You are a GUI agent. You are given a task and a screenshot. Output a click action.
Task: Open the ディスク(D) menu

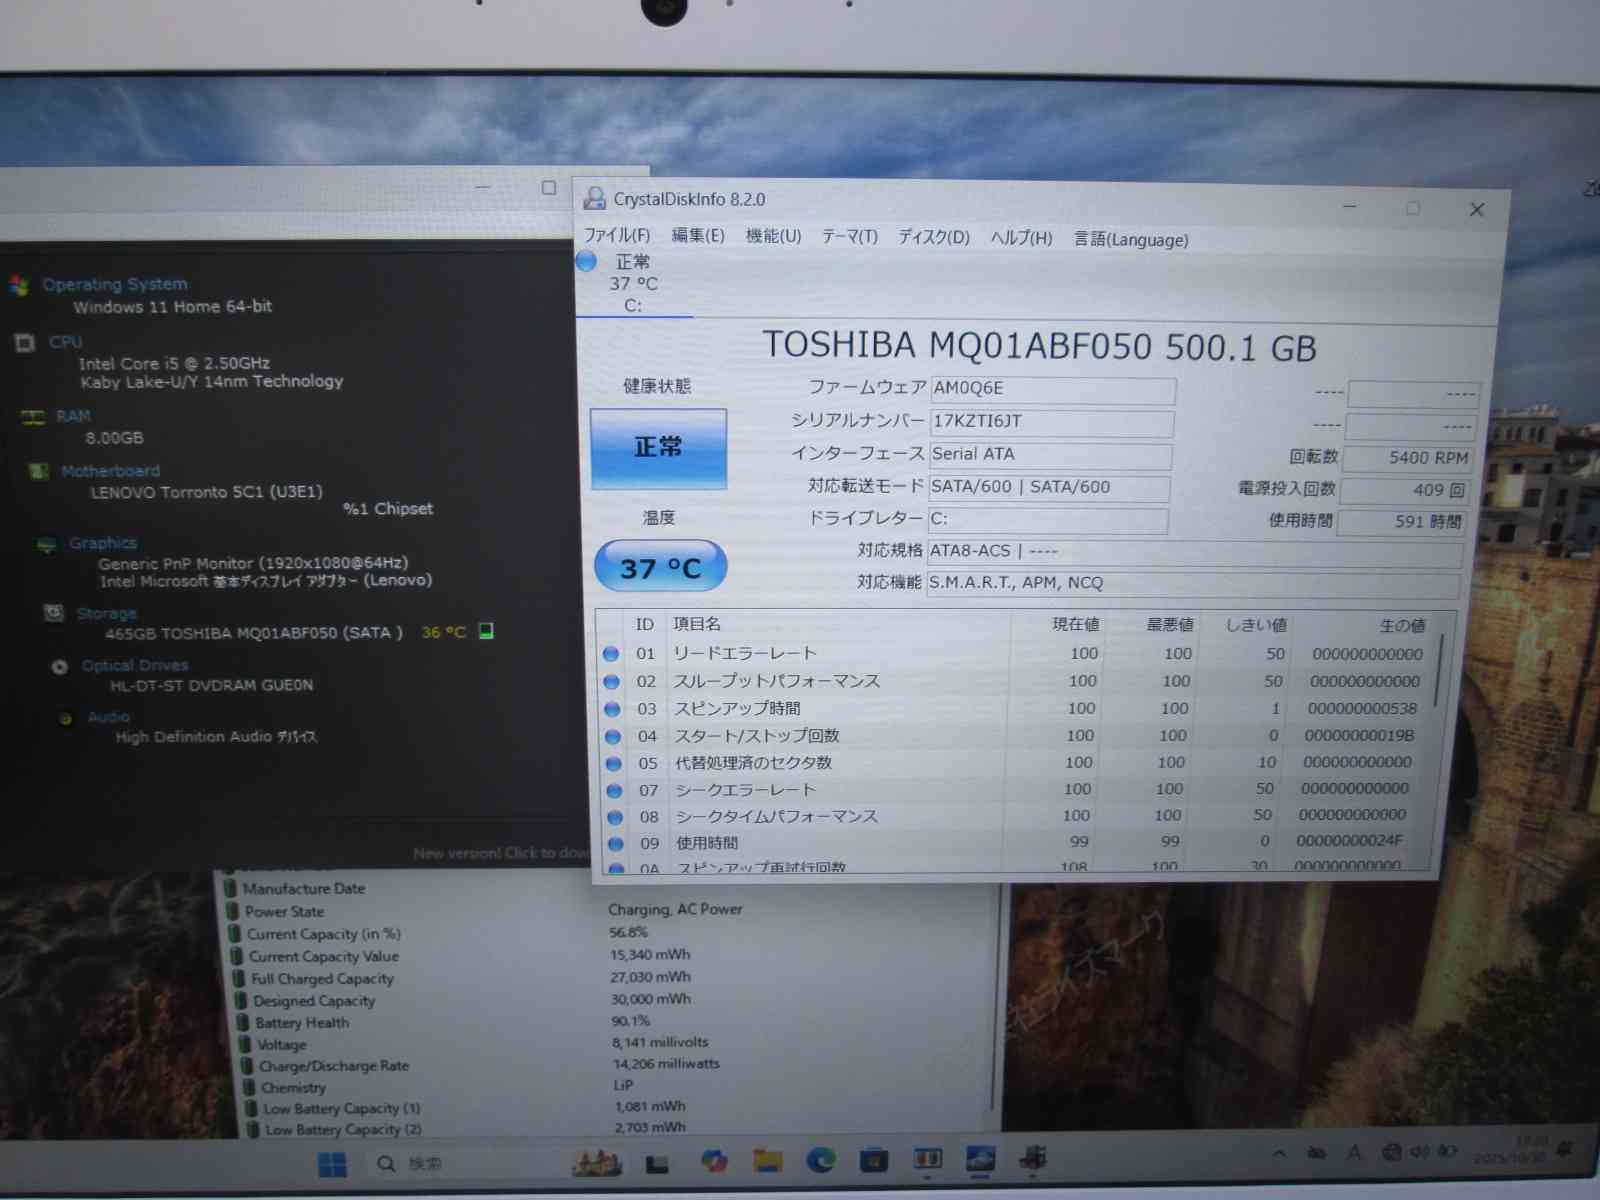[x=933, y=237]
